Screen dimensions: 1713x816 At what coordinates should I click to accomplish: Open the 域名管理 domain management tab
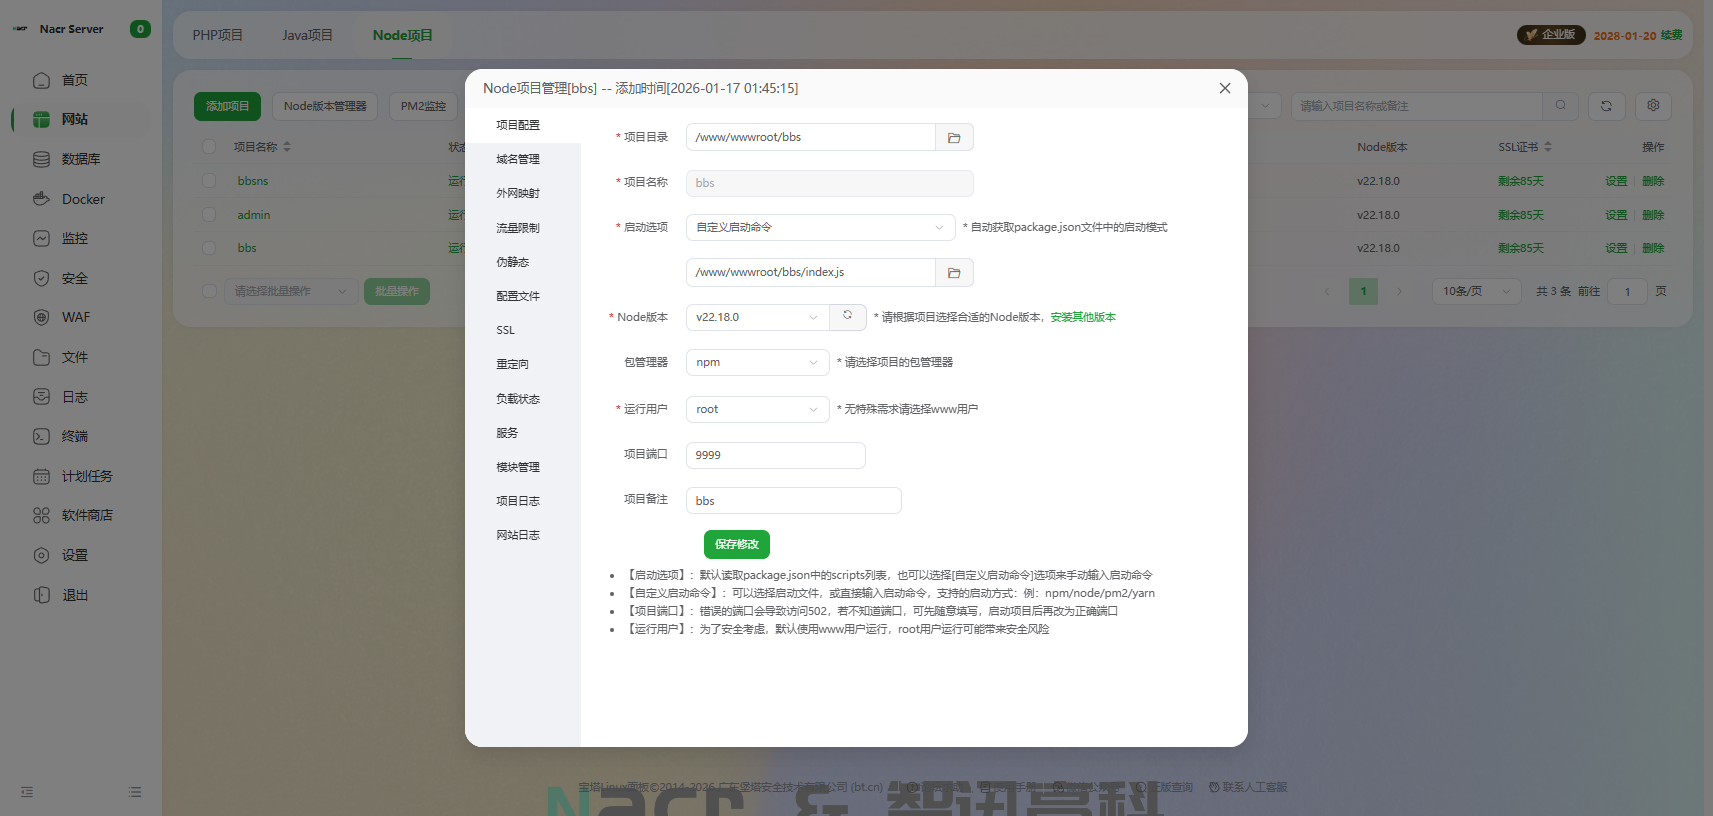pyautogui.click(x=518, y=159)
